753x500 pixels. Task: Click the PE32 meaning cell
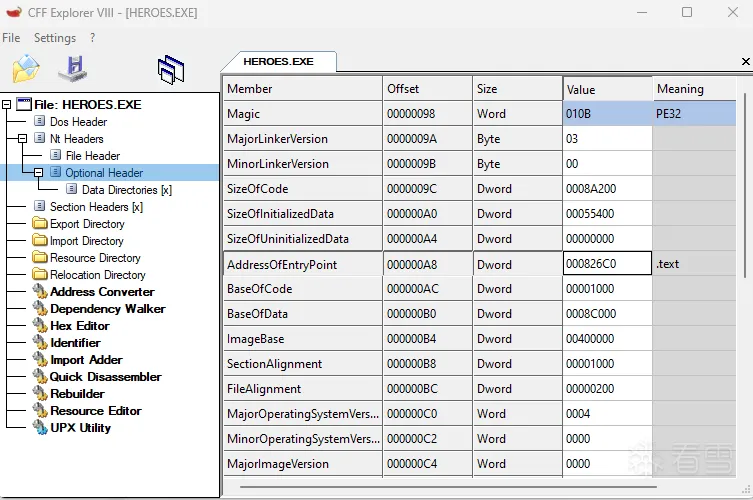click(x=694, y=113)
